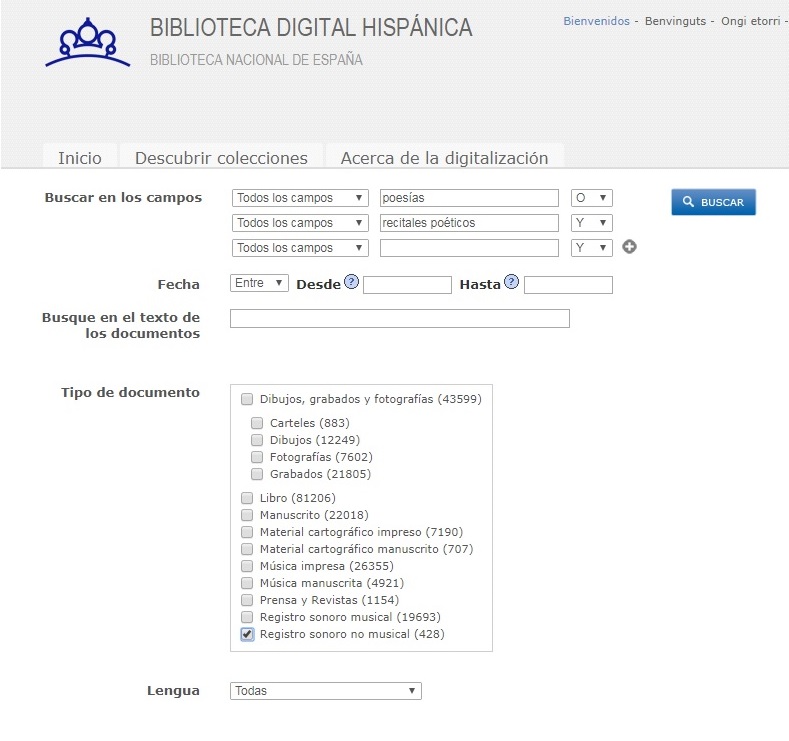Viewport: 789px width, 741px height.
Task: Open the third 'Todos los campos' dropdown
Action: (x=300, y=248)
